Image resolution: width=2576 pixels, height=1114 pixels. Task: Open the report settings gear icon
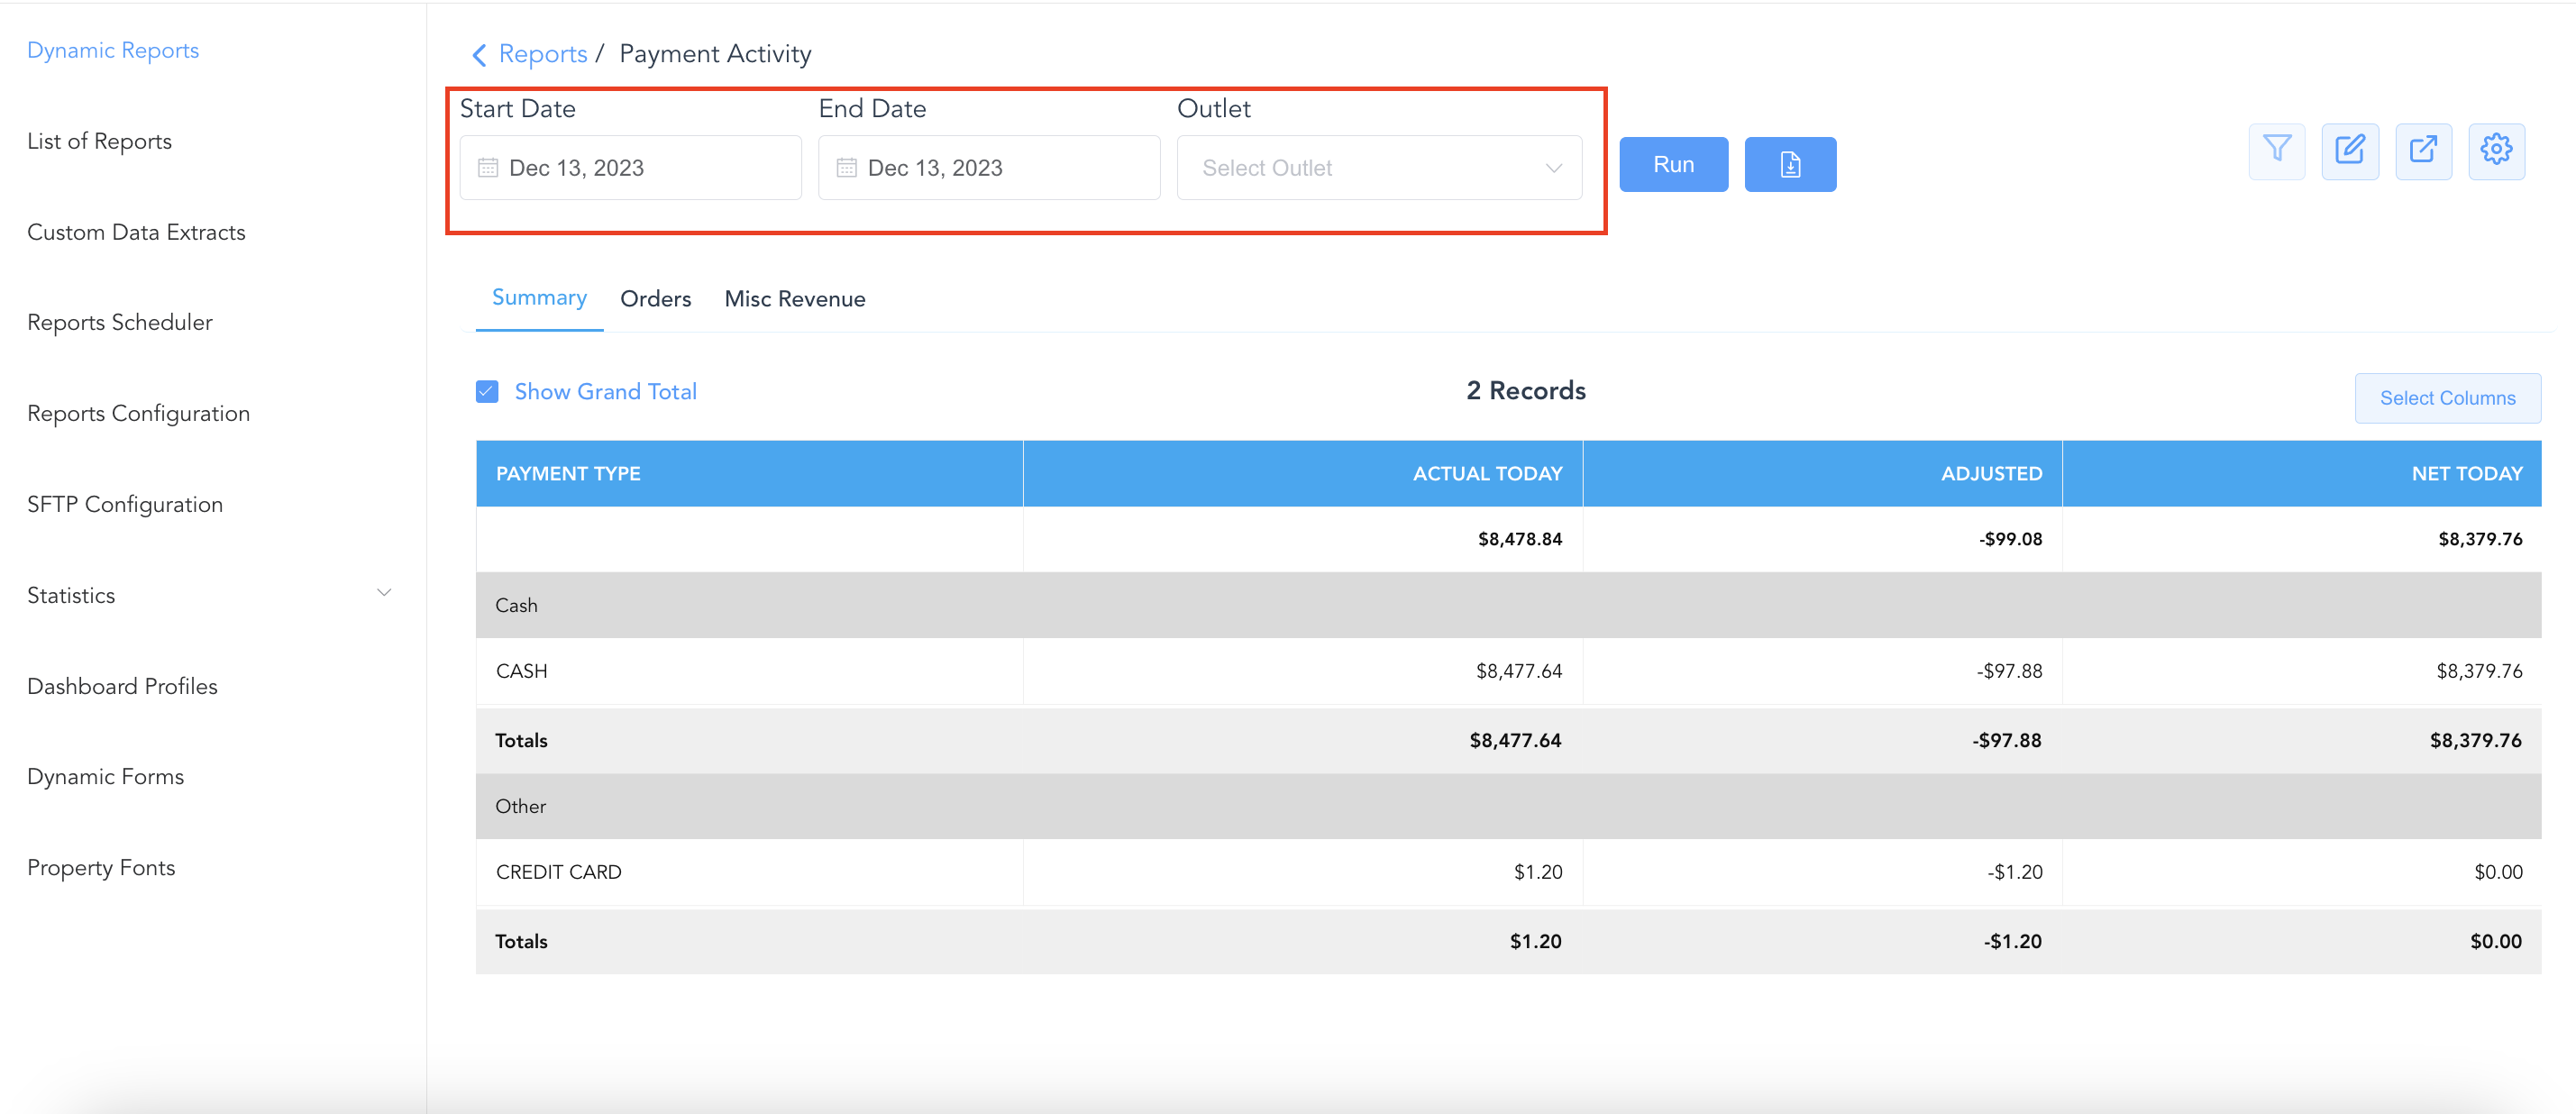(2497, 151)
